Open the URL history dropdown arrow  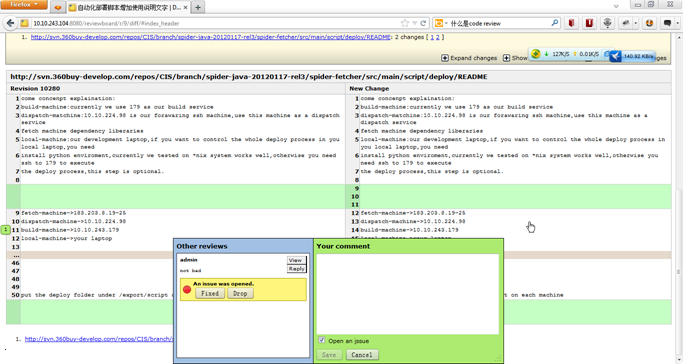tap(414, 23)
